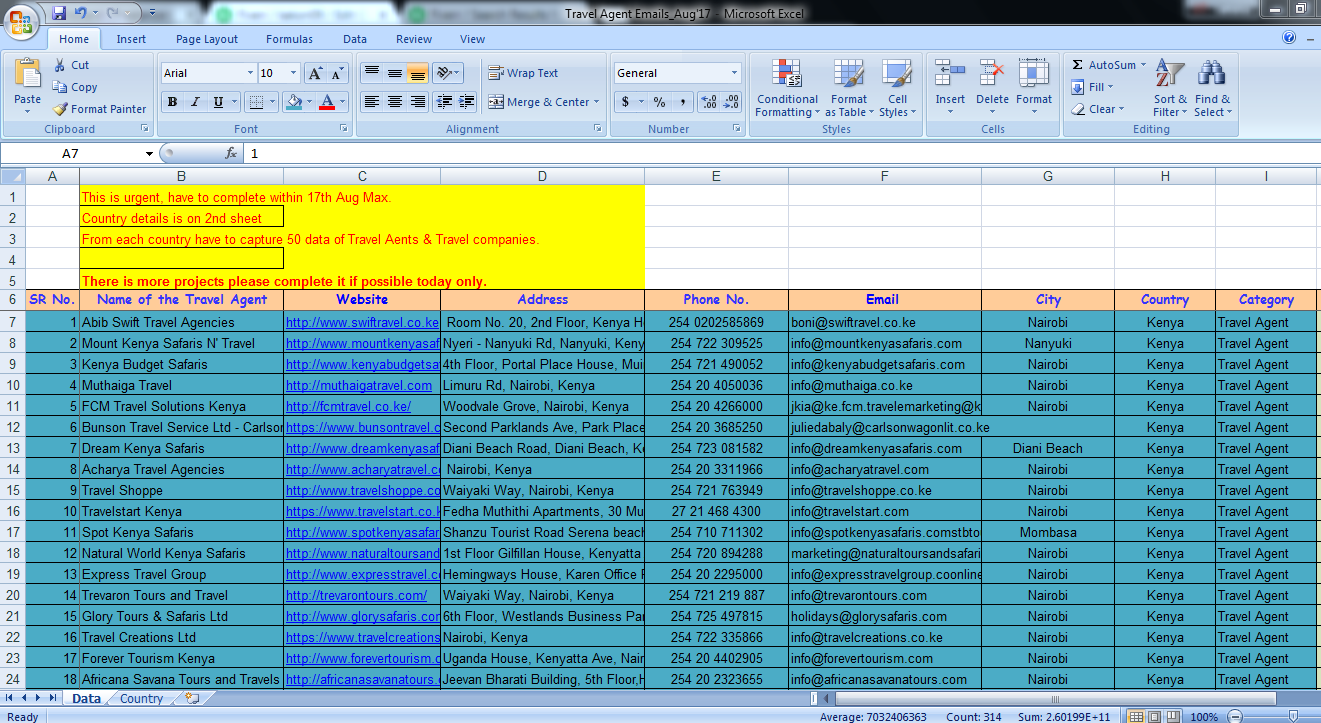Click the AutoSum sigma icon
Image resolution: width=1321 pixels, height=723 pixels.
[1077, 65]
